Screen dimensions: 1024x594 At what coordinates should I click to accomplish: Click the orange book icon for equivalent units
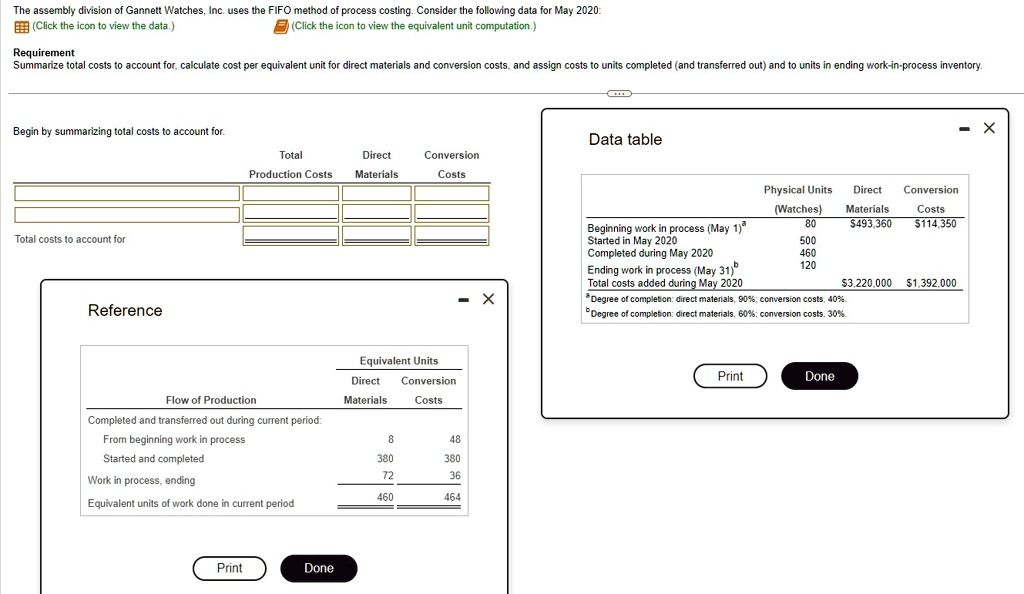[x=280, y=27]
